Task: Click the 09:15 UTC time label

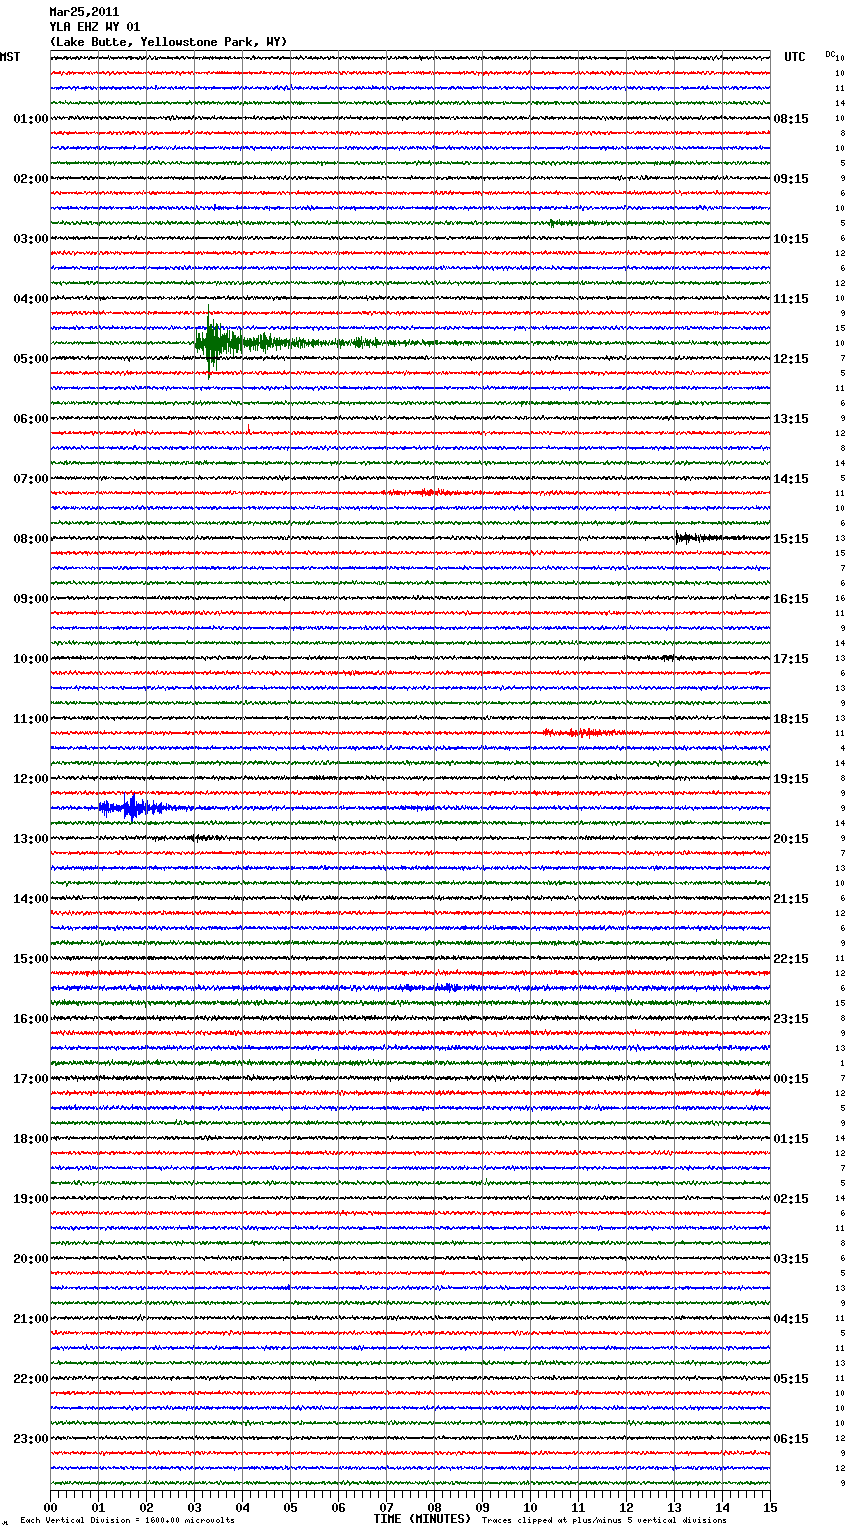Action: click(791, 179)
